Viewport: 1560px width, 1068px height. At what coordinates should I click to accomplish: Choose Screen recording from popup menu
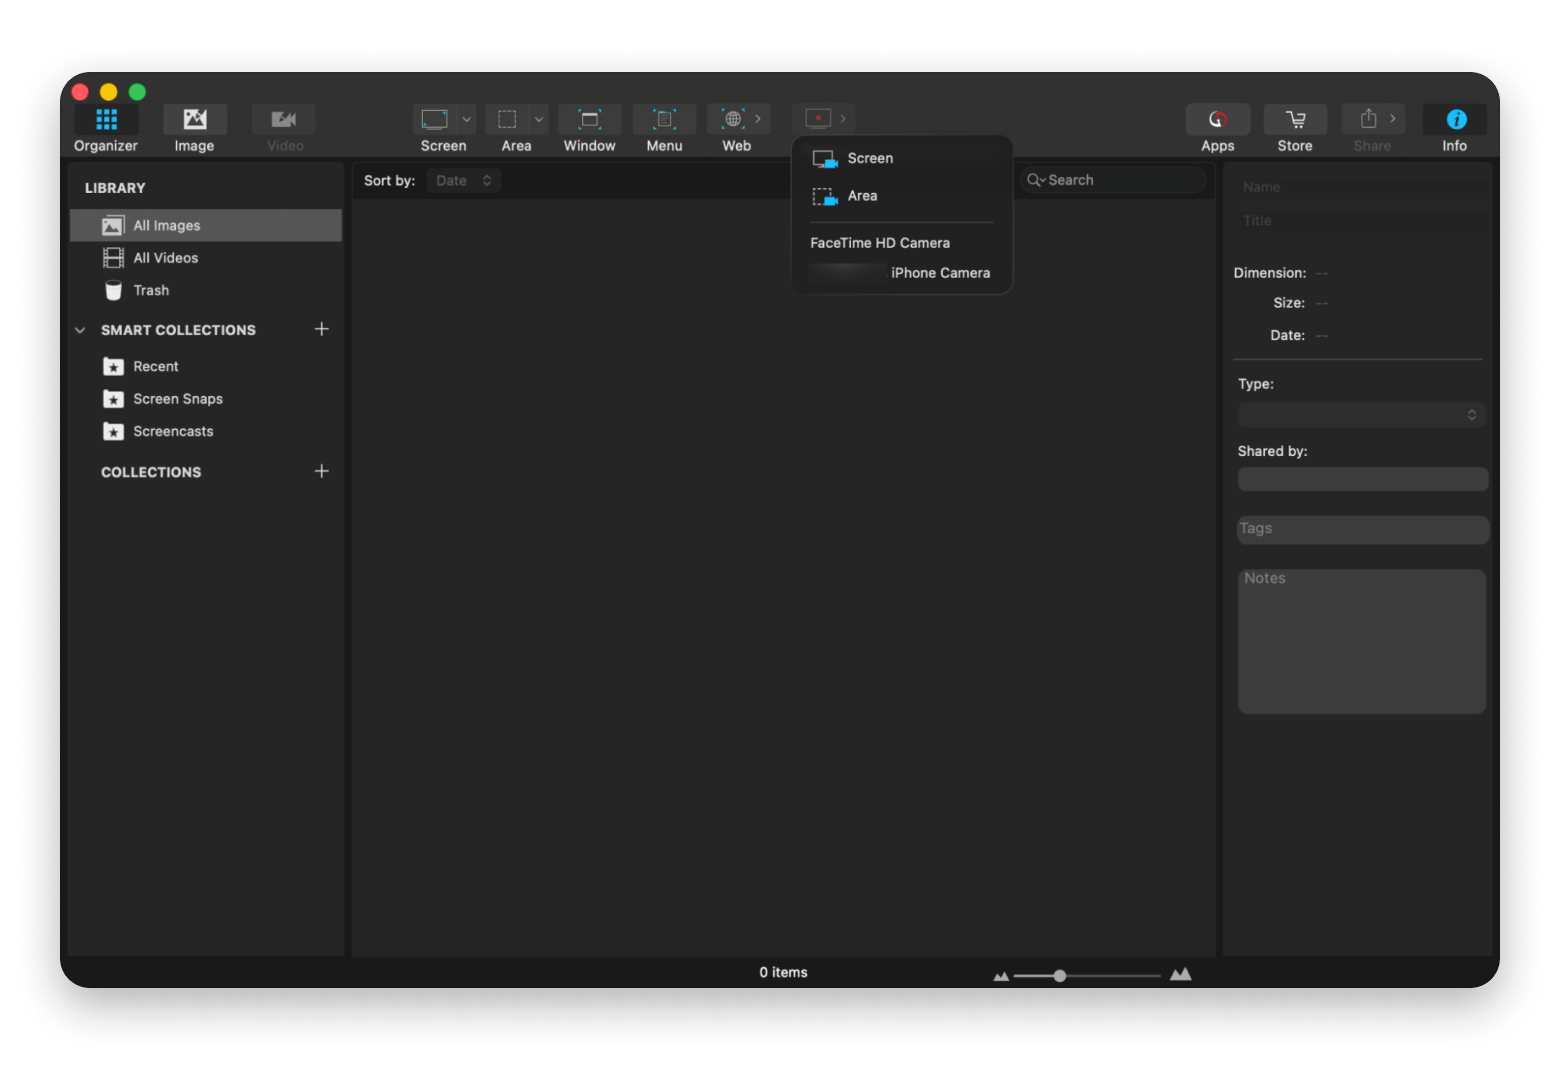[x=902, y=158]
